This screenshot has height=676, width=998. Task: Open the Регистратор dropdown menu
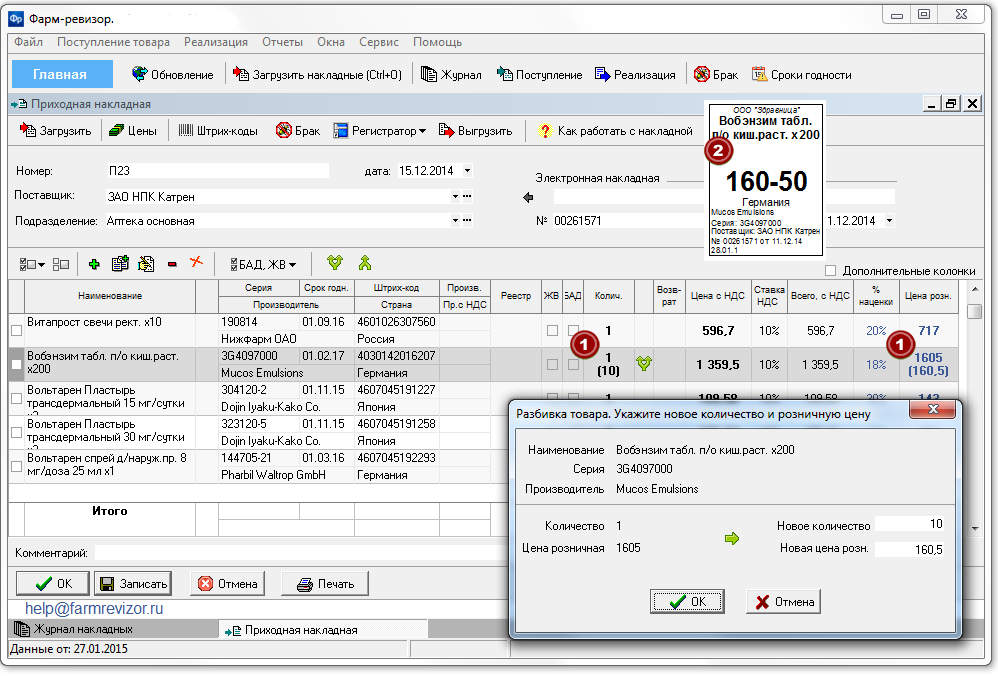[380, 130]
